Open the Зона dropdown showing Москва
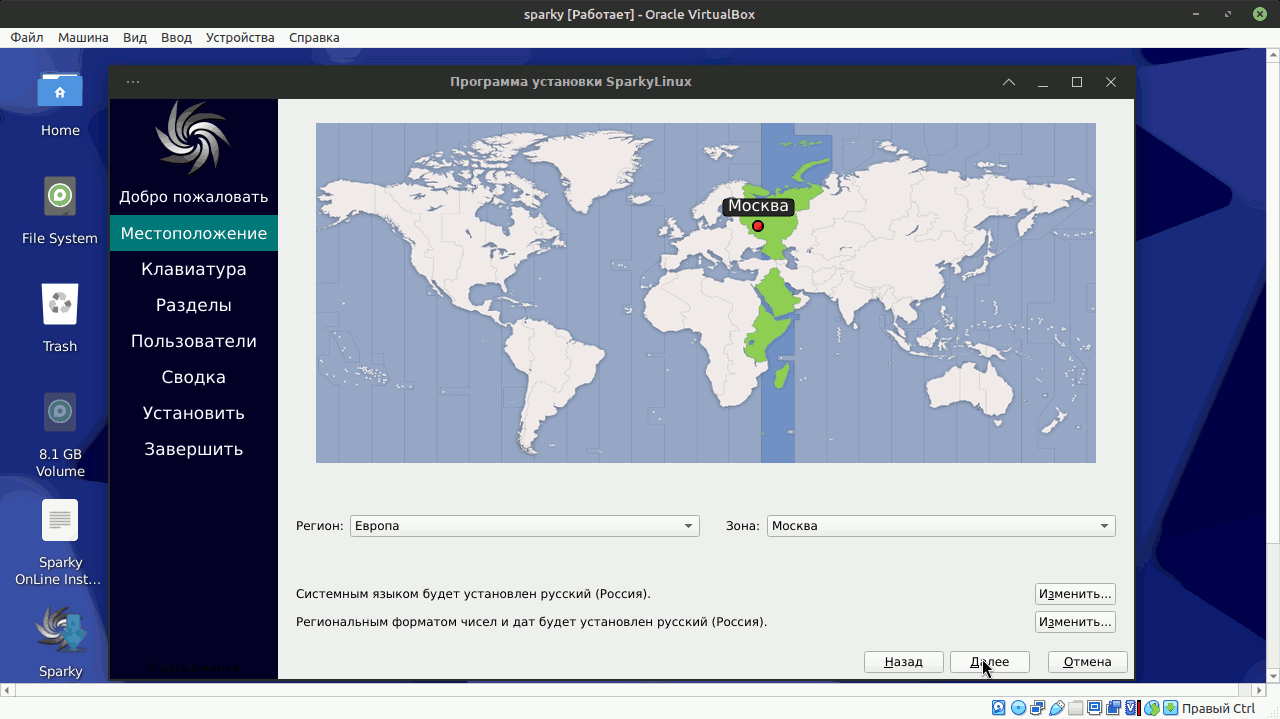 941,526
